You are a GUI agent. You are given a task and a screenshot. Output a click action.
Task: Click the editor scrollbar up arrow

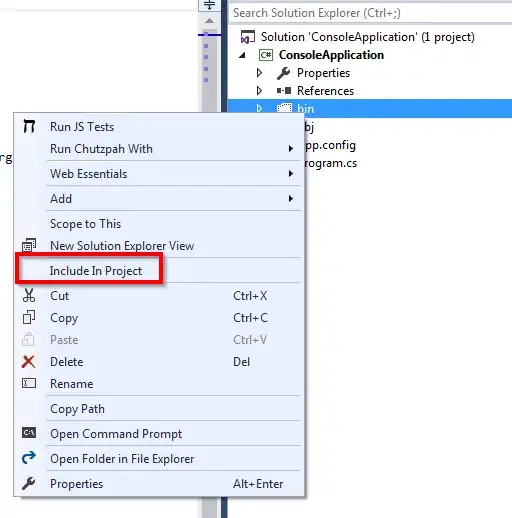click(x=209, y=21)
